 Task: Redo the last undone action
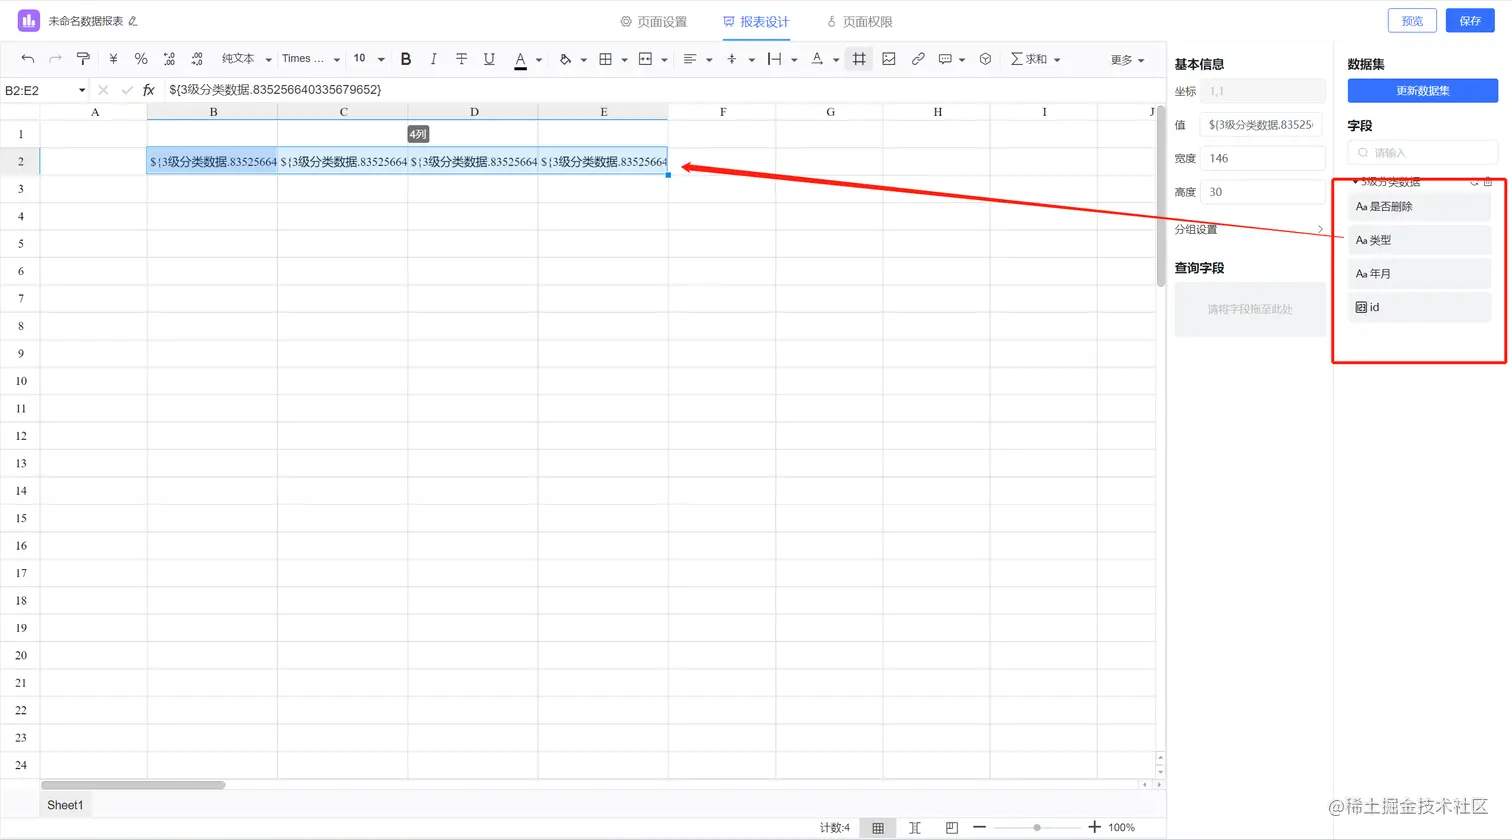coord(55,59)
